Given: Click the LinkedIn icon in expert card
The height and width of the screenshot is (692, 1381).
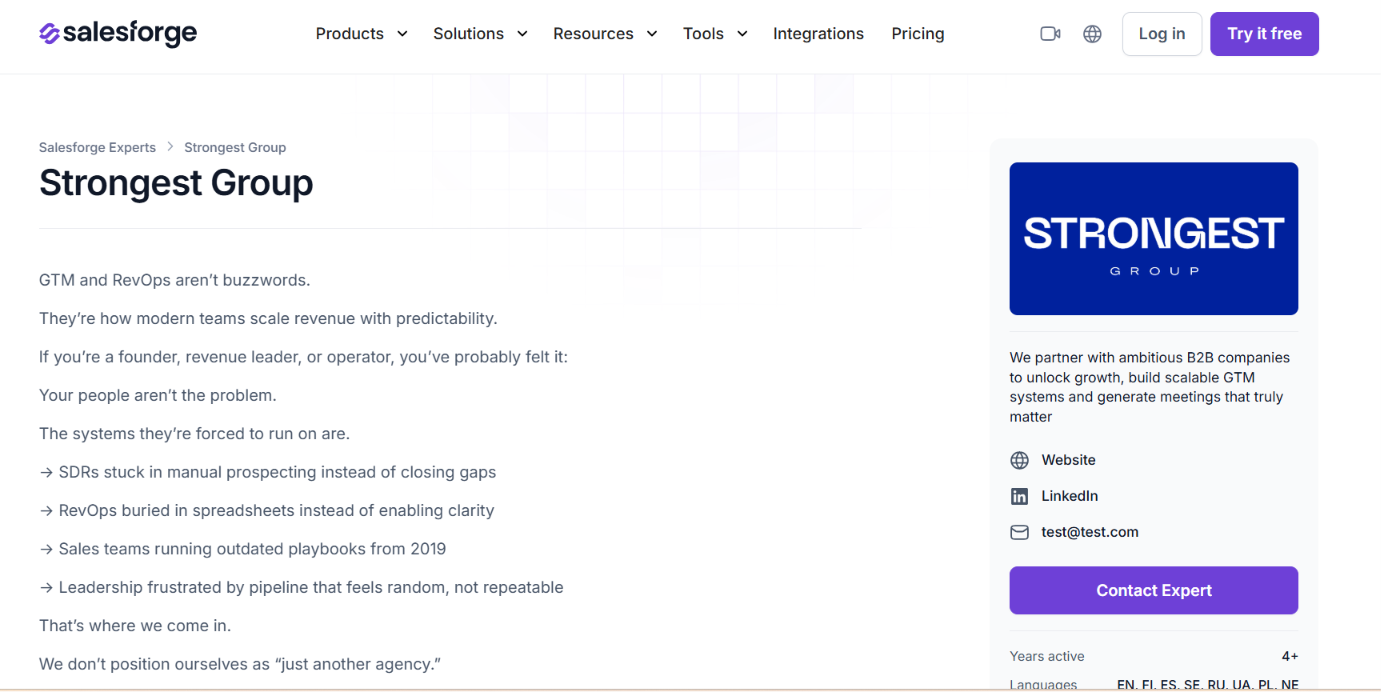Looking at the screenshot, I should tap(1019, 496).
